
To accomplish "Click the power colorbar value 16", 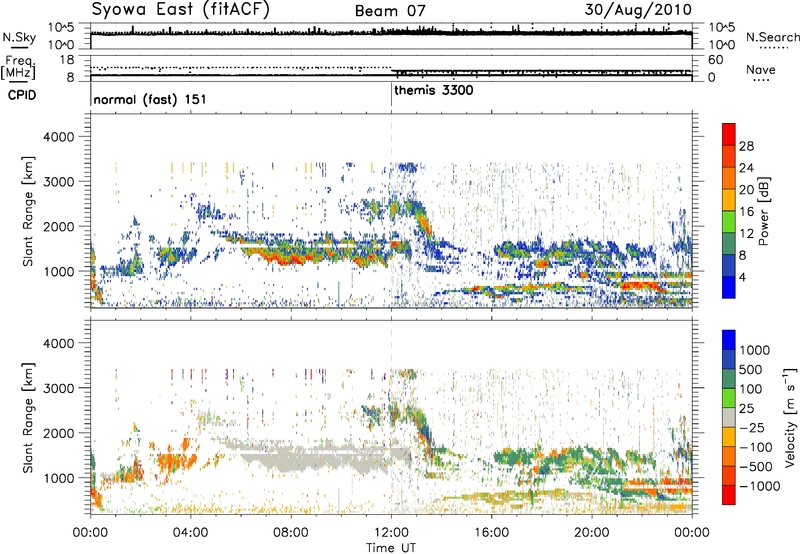I will pyautogui.click(x=746, y=211).
